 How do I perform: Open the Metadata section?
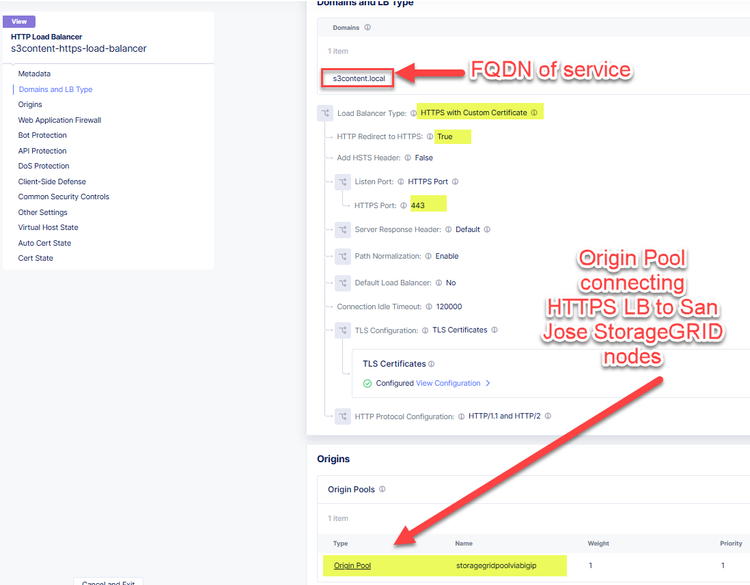click(x=34, y=74)
